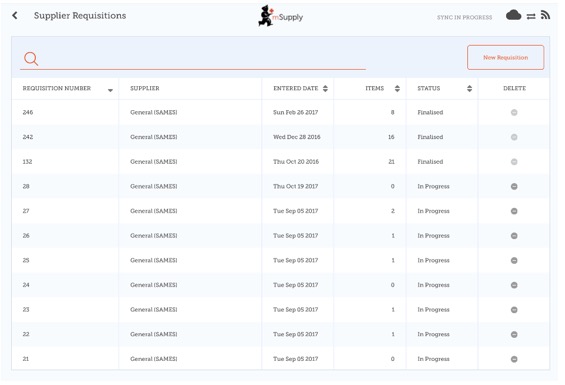Screen dimensions: 565x385
Task: Open requisition number 246
Action: point(28,112)
